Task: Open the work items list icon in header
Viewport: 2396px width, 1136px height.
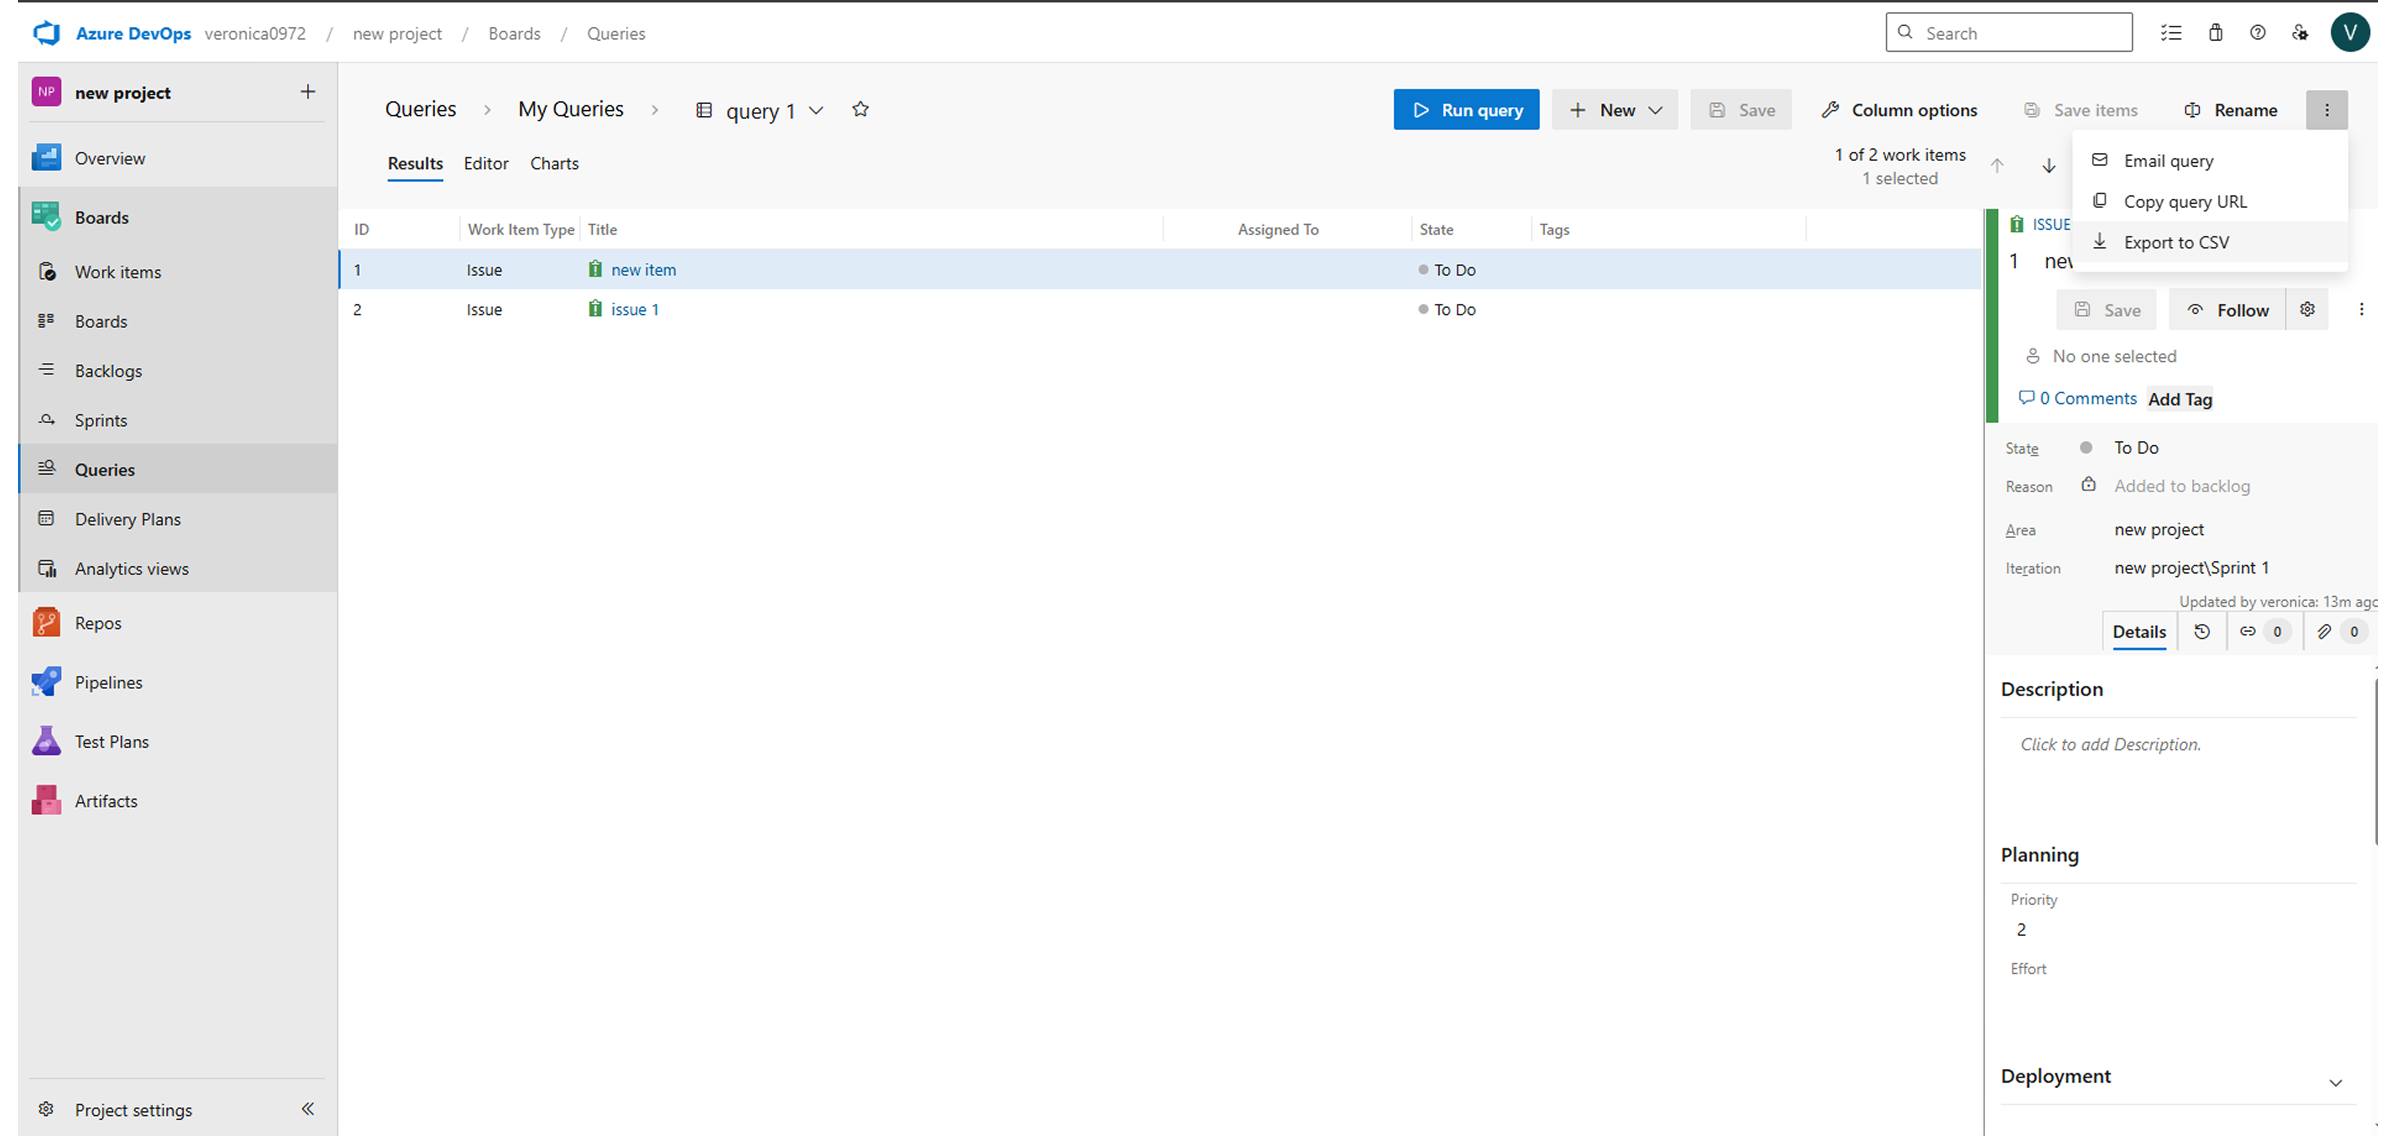Action: 2171,33
